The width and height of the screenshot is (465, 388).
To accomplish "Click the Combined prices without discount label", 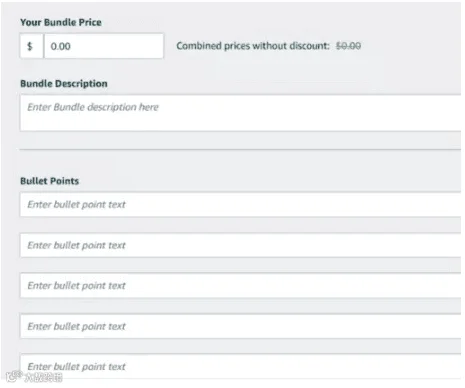I will [253, 46].
